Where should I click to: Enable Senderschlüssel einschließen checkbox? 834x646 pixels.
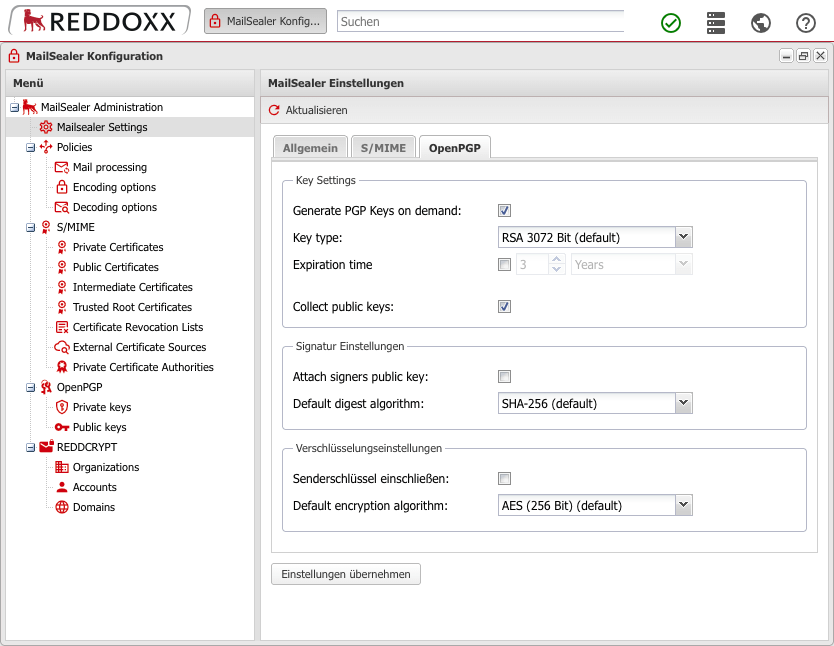coord(504,478)
